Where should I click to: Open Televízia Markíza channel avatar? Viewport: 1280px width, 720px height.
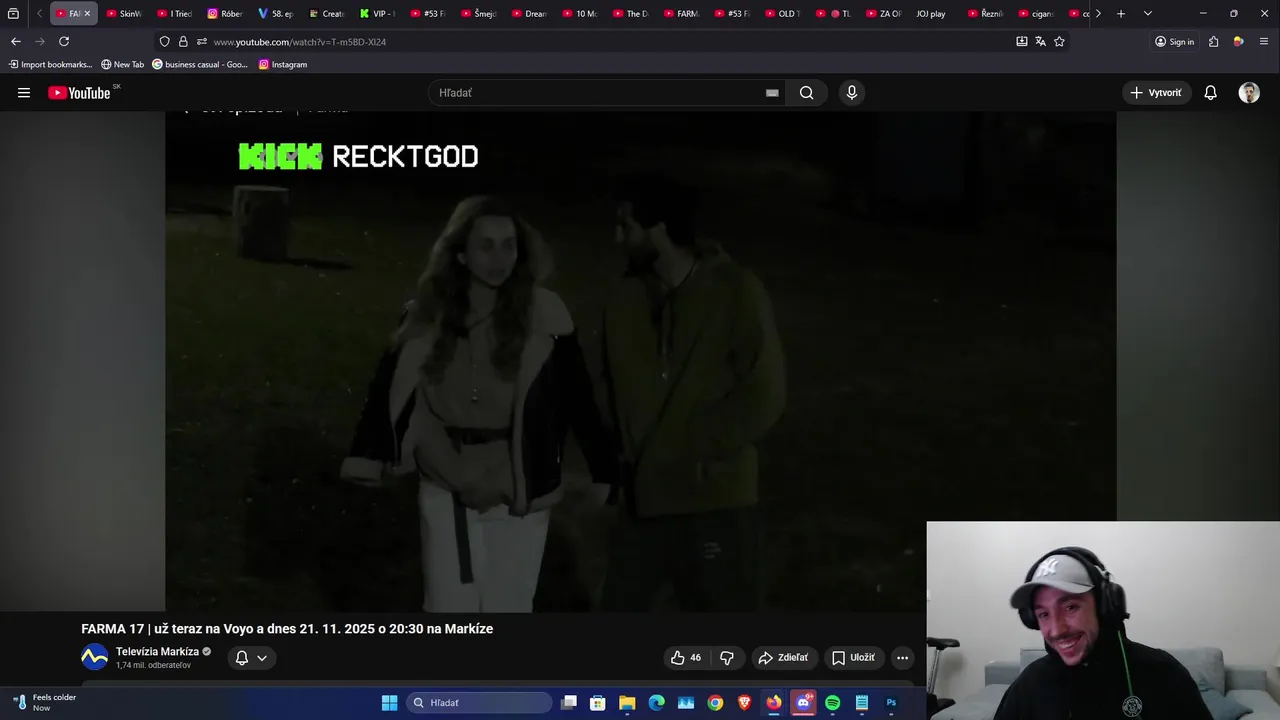pyautogui.click(x=94, y=658)
